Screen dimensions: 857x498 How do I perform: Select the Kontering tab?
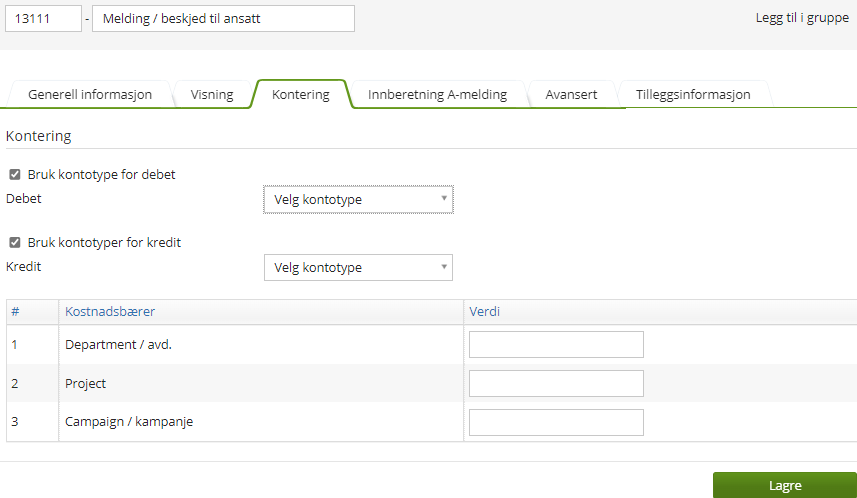[x=301, y=95]
